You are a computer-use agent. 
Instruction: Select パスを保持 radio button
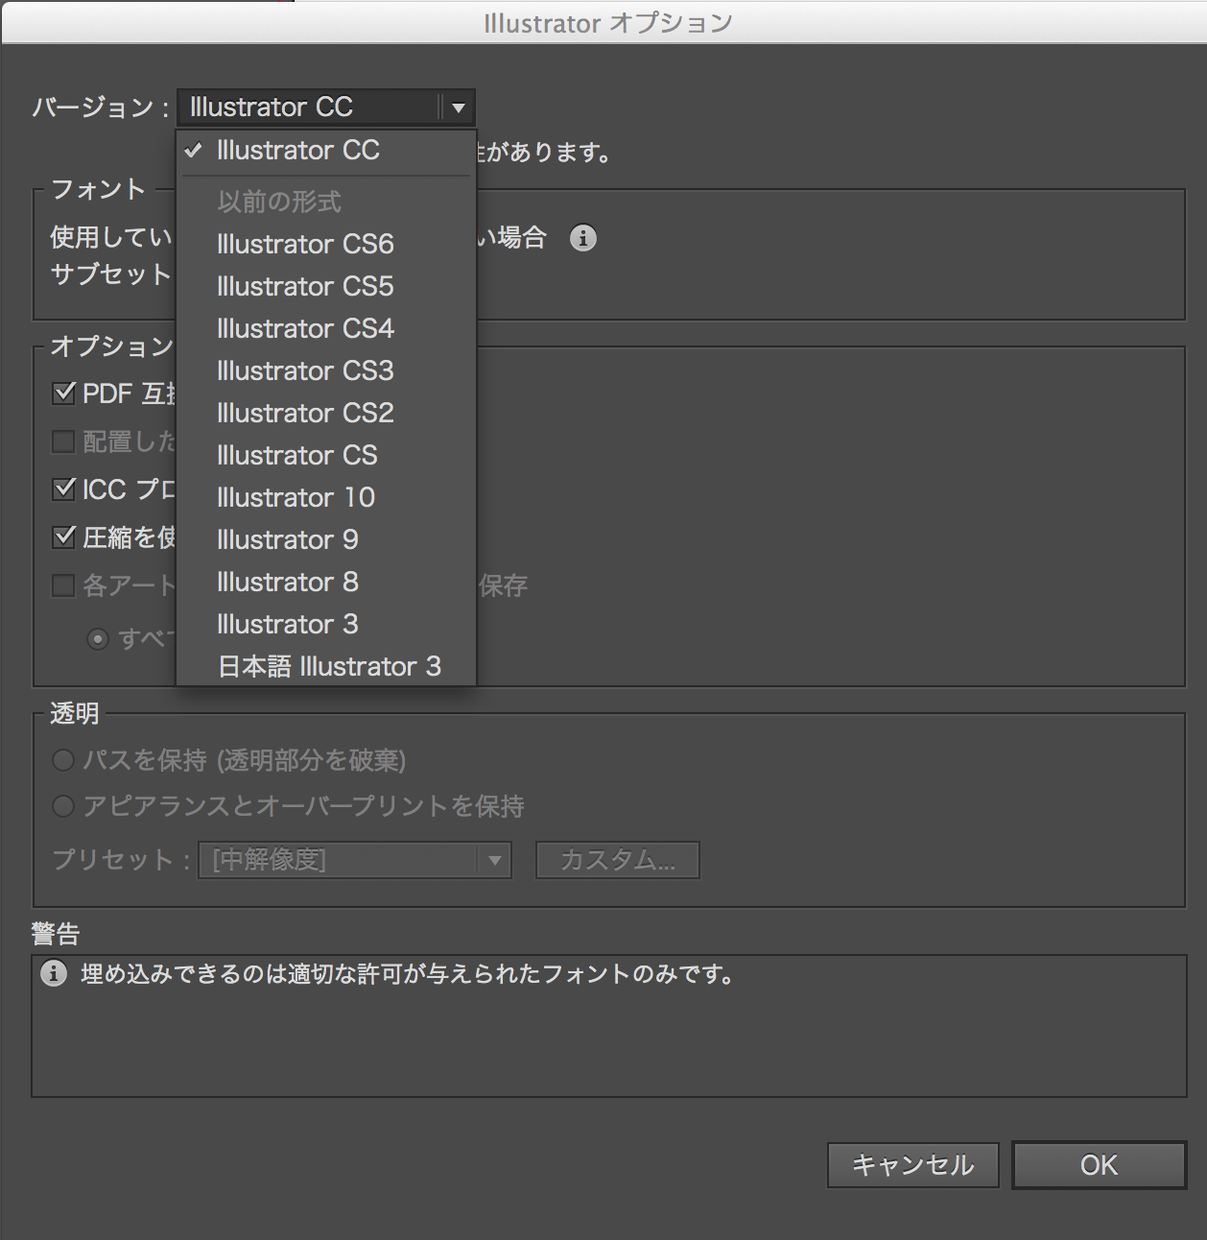pos(64,760)
